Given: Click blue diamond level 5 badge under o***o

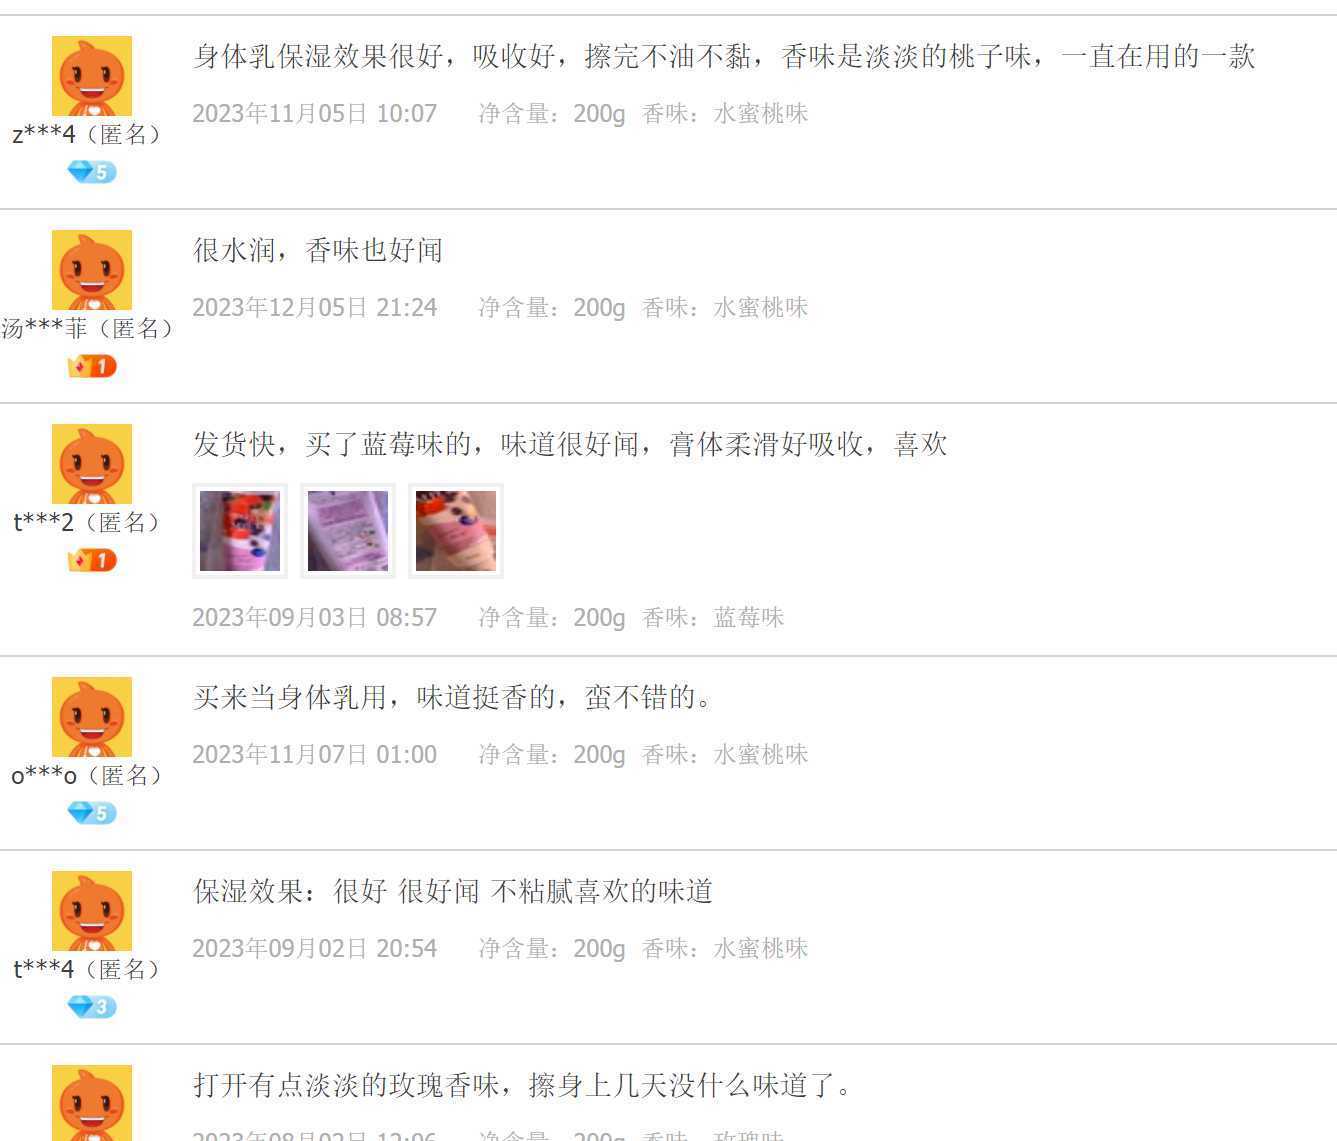Looking at the screenshot, I should pos(92,813).
